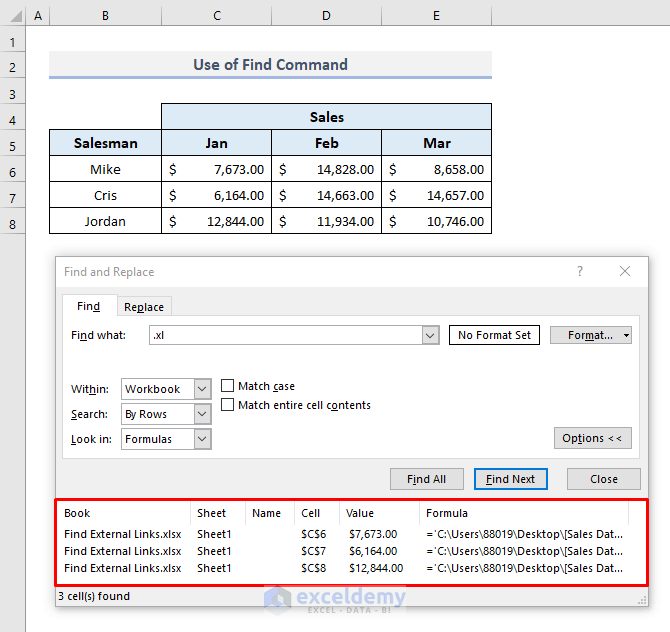Expand the Search By Rows dropdown
Image resolution: width=670 pixels, height=632 pixels.
202,414
